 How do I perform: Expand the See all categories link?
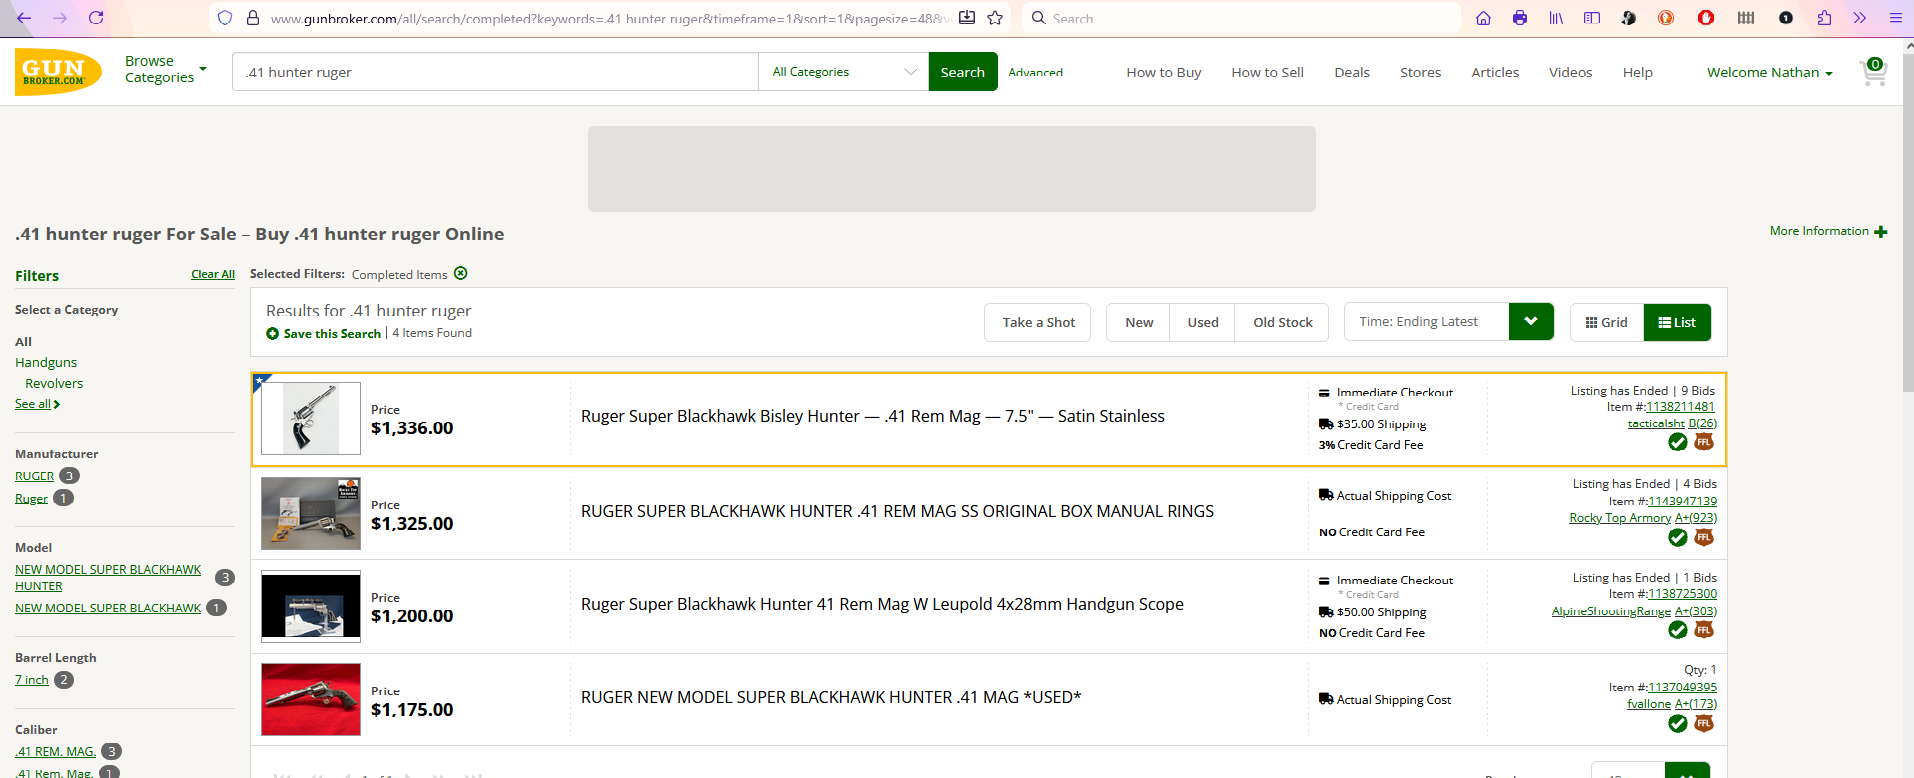tap(37, 404)
